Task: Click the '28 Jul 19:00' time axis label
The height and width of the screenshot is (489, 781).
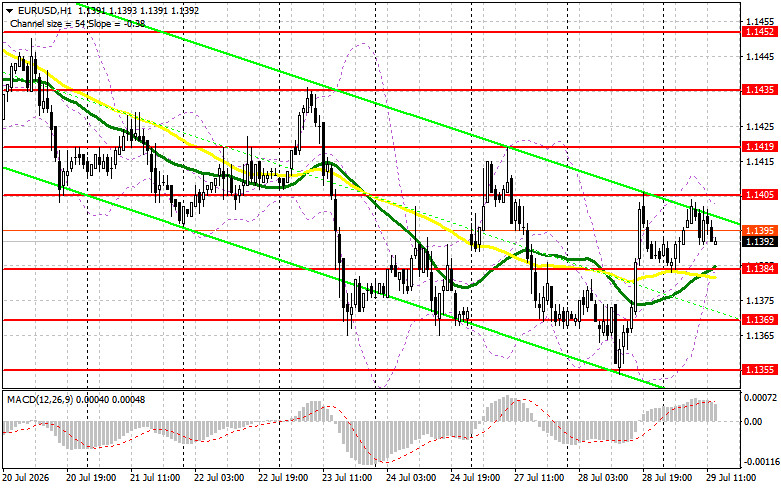Action: tap(667, 478)
